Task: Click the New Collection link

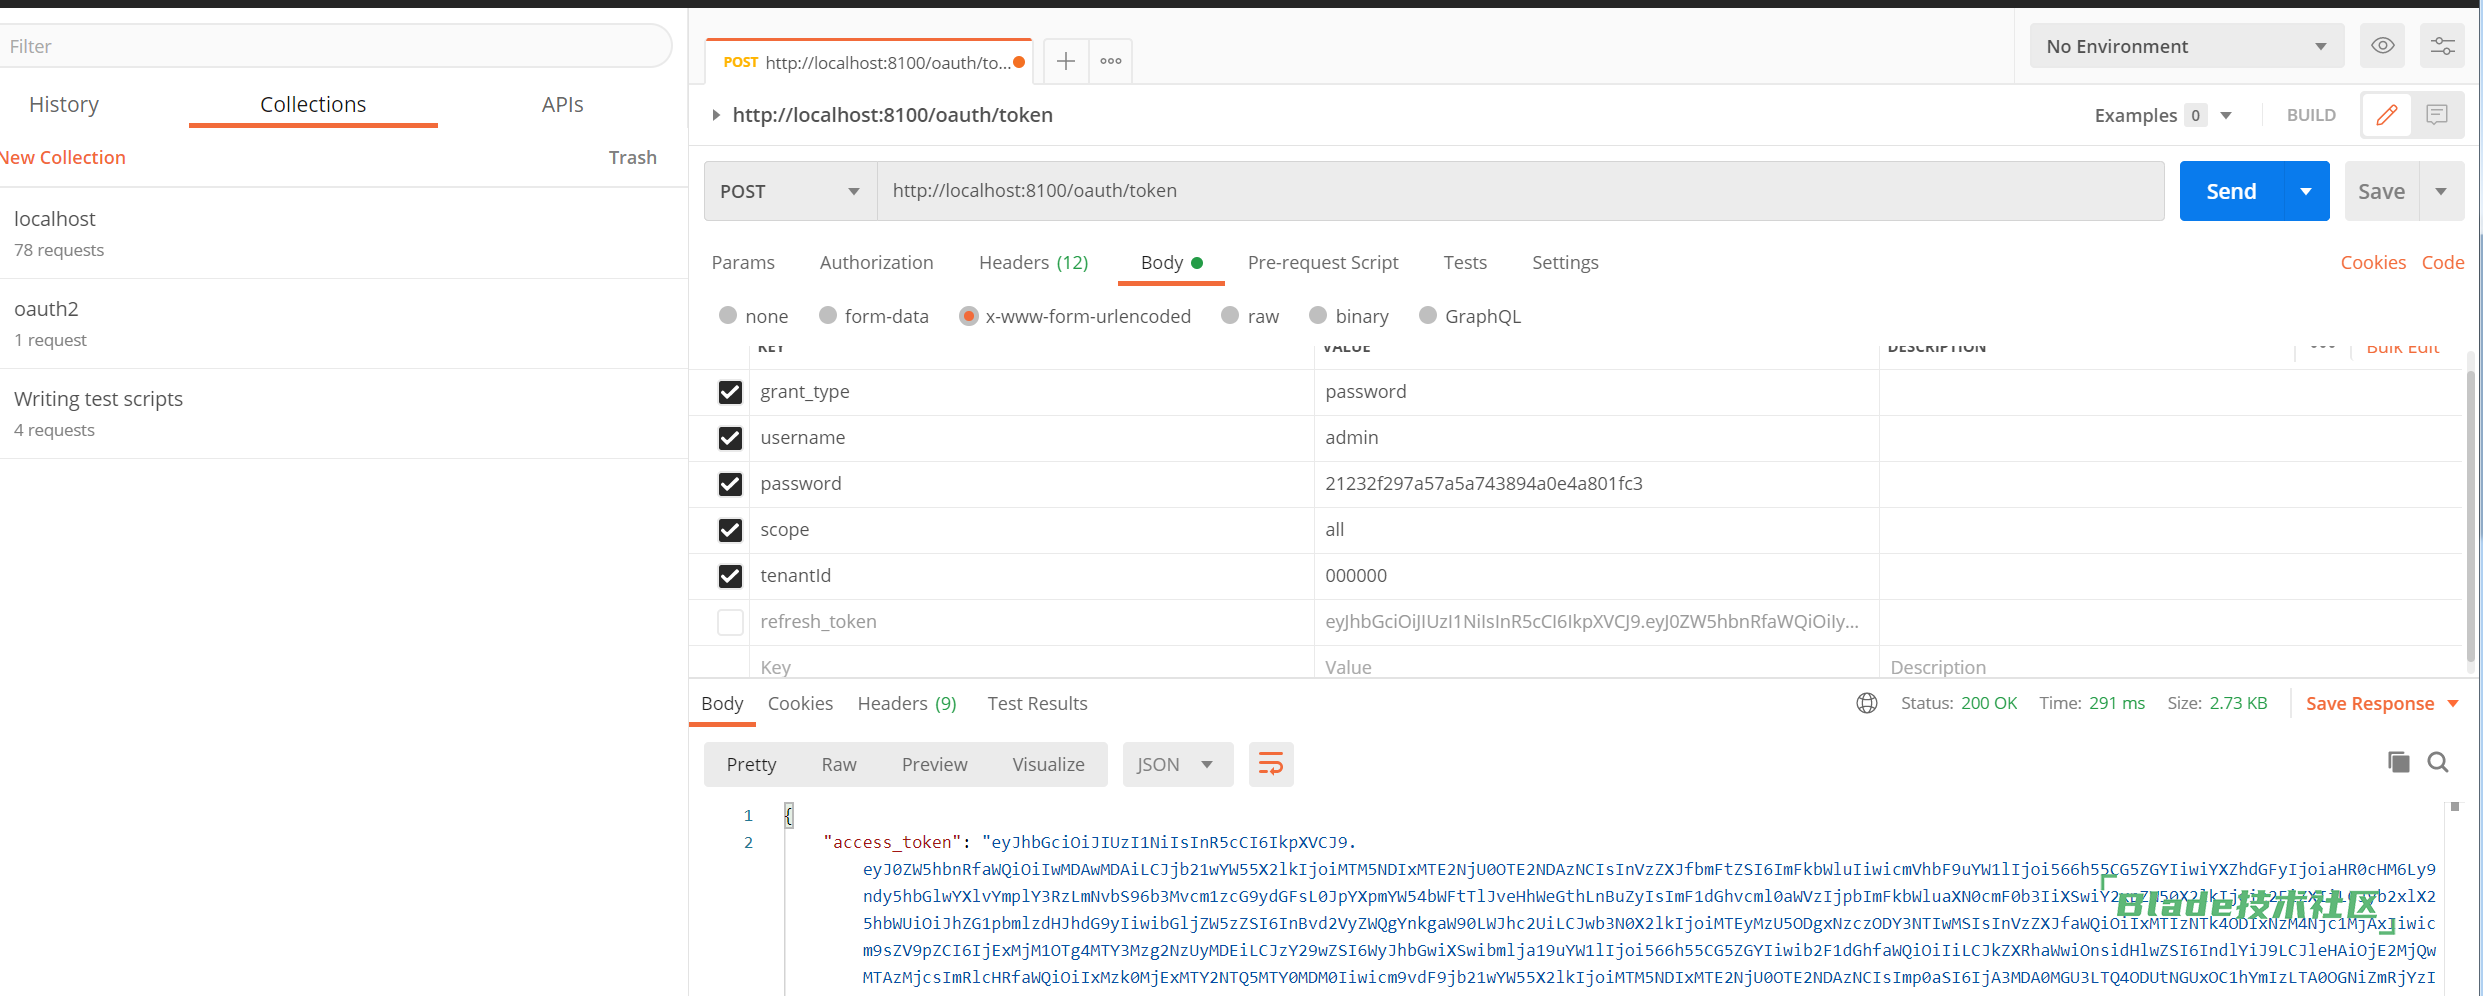Action: pos(63,157)
